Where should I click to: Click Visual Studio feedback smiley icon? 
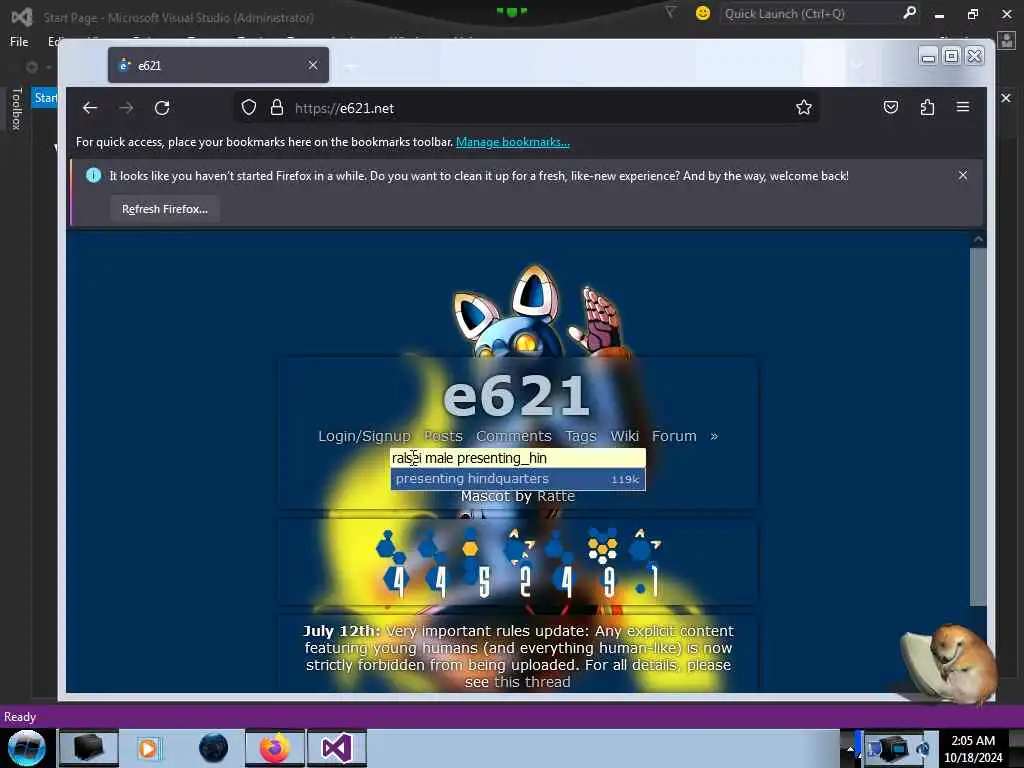click(703, 13)
